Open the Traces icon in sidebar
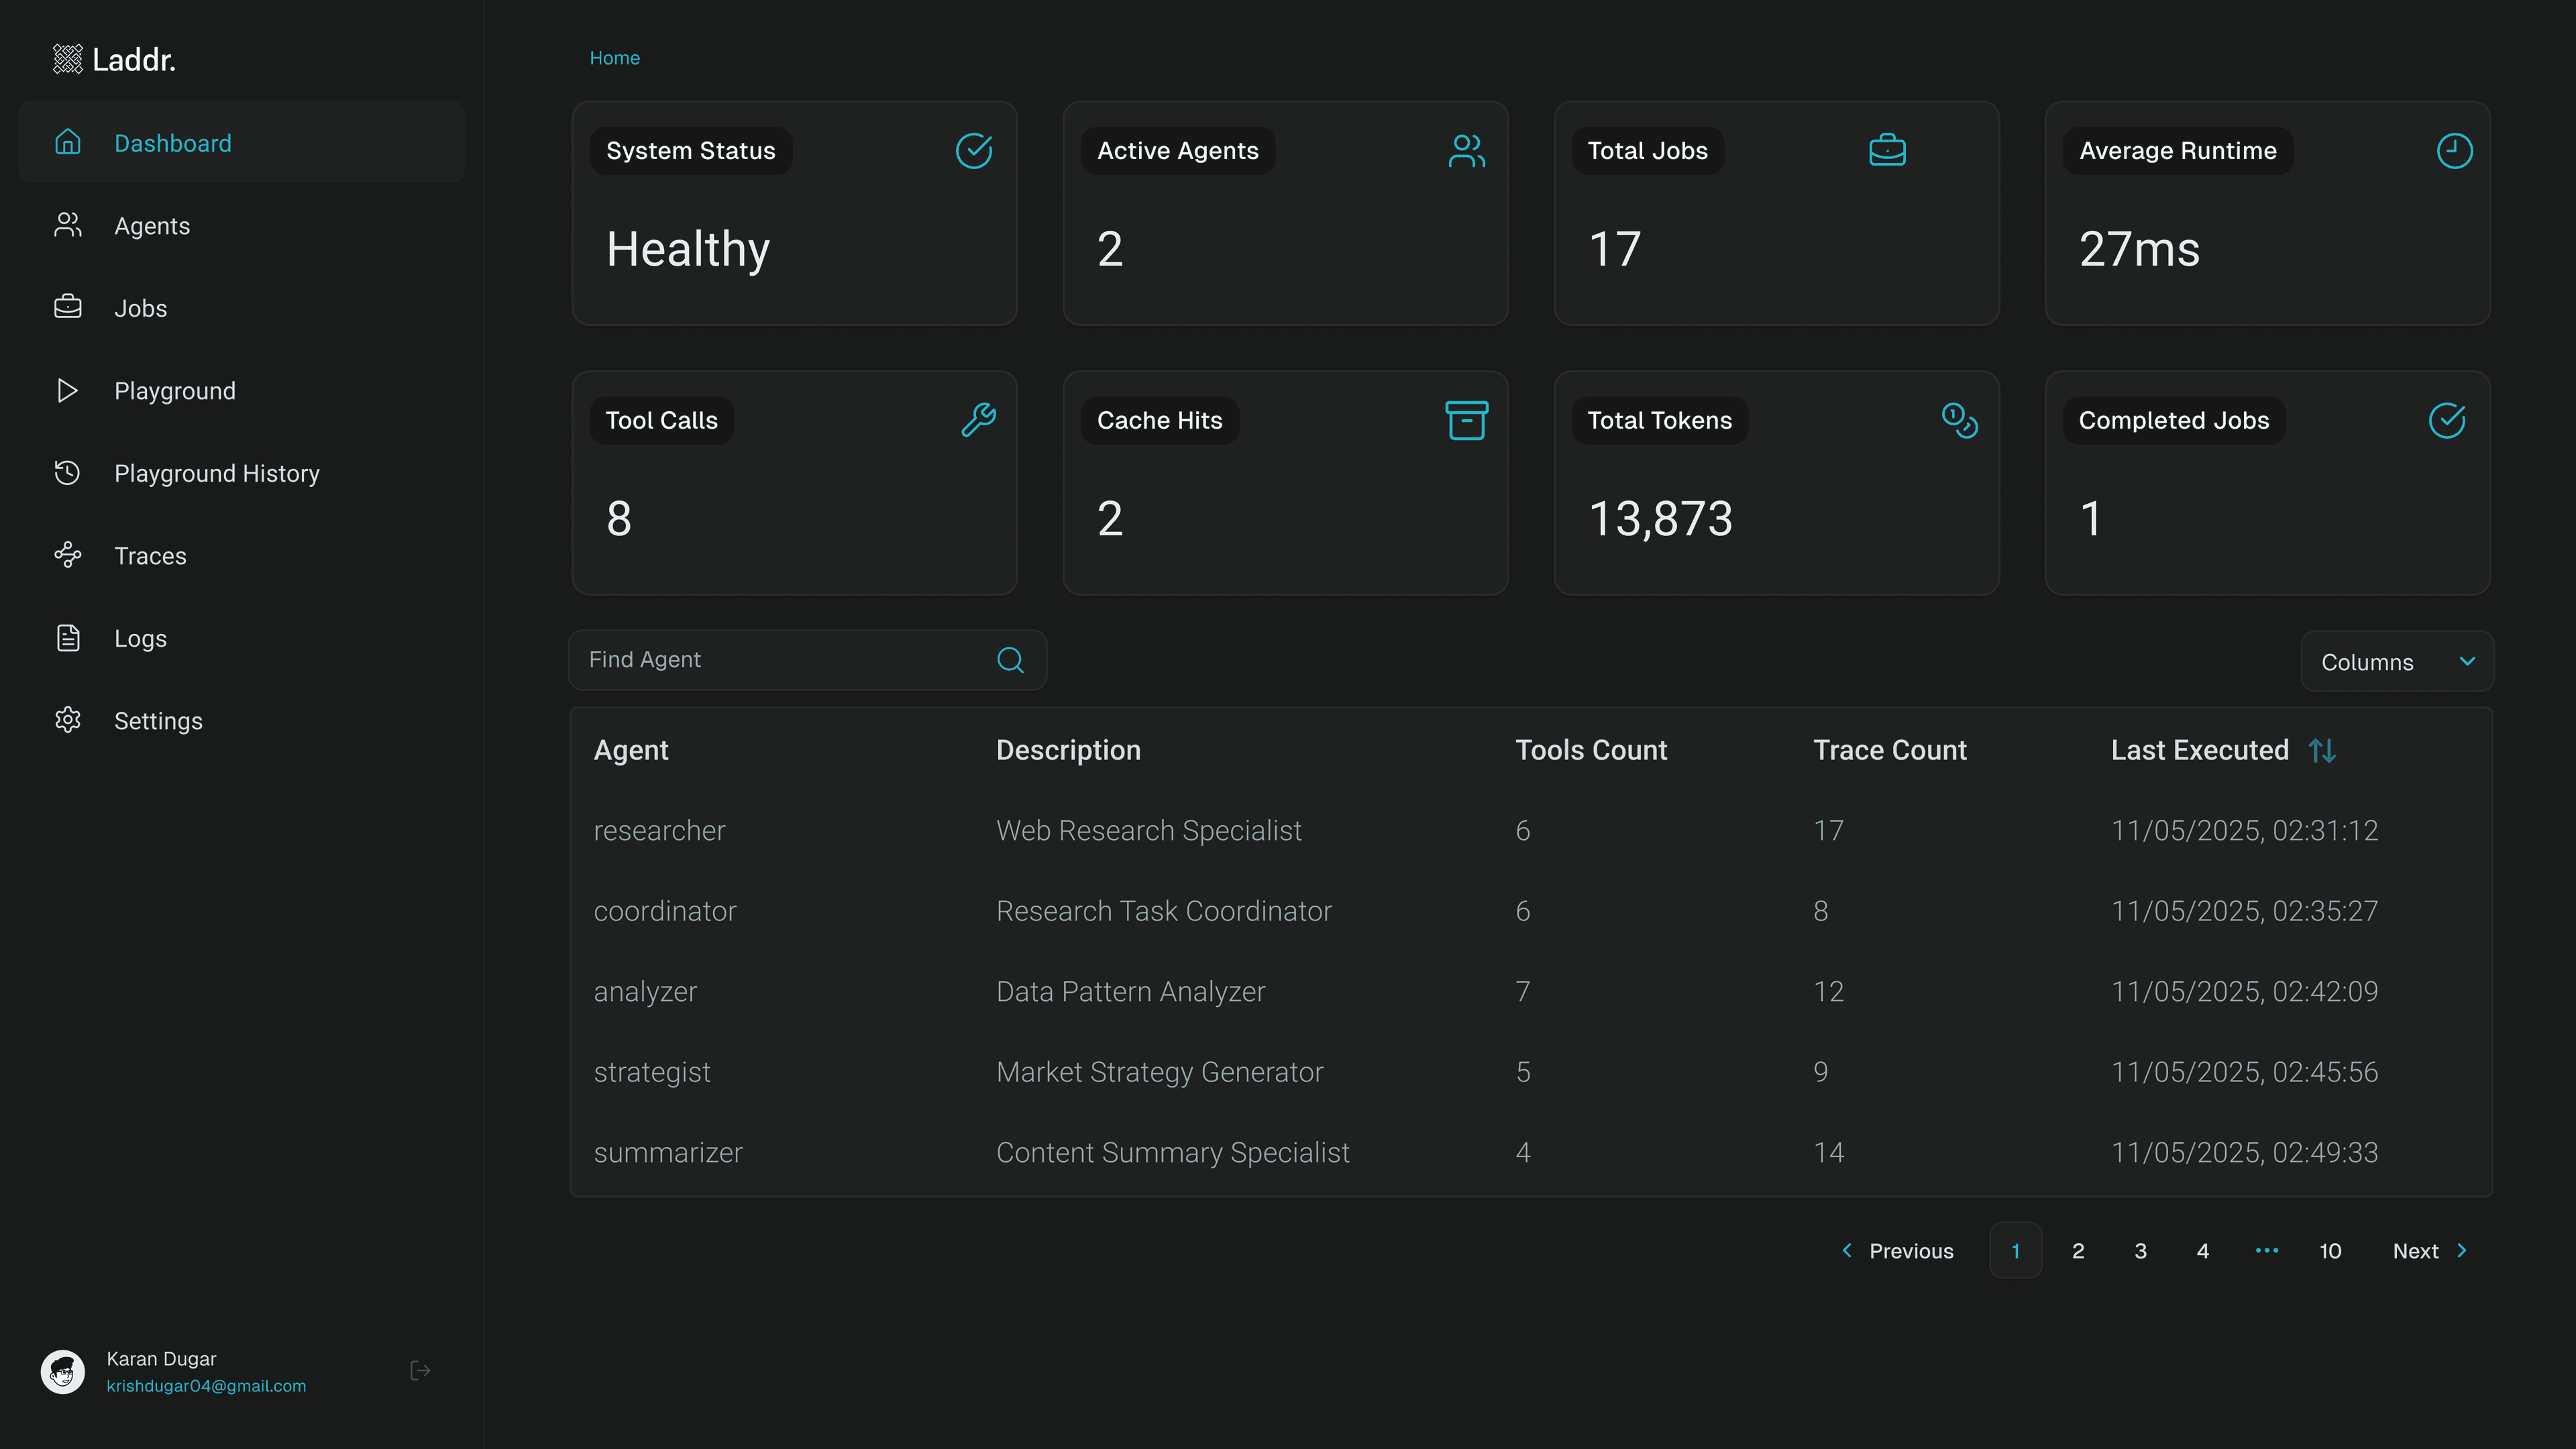Screen dimensions: 2576x1449 [x=67, y=555]
